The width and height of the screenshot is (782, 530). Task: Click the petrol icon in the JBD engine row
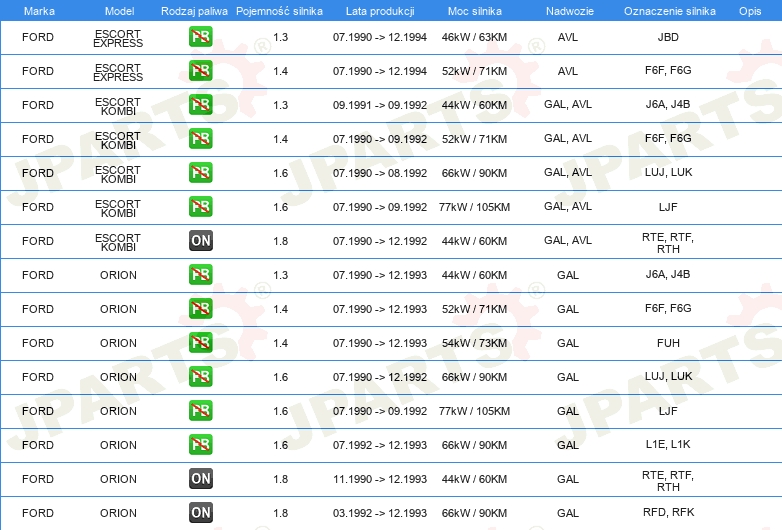pyautogui.click(x=200, y=37)
